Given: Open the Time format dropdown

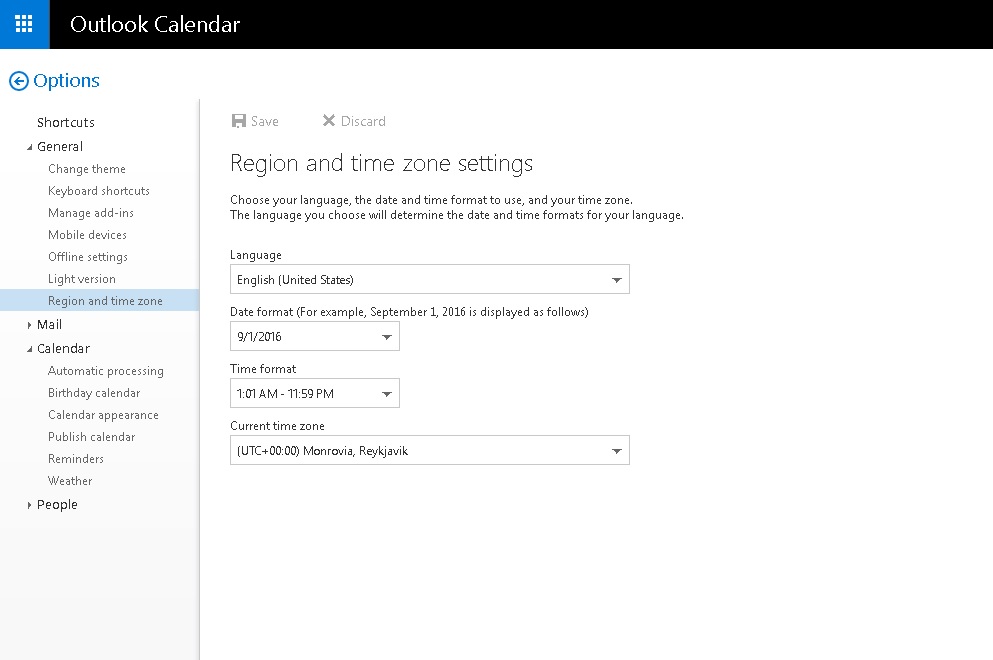Looking at the screenshot, I should [x=315, y=393].
